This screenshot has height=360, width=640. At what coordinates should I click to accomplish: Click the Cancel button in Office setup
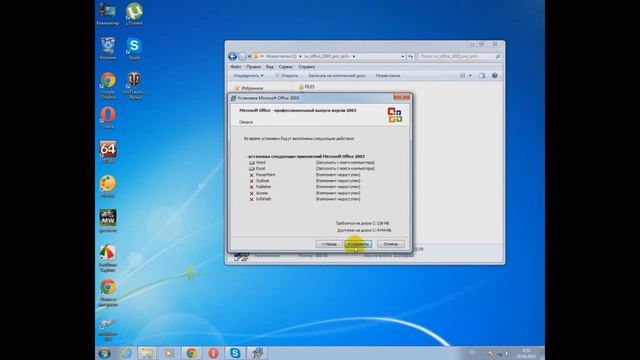[391, 244]
